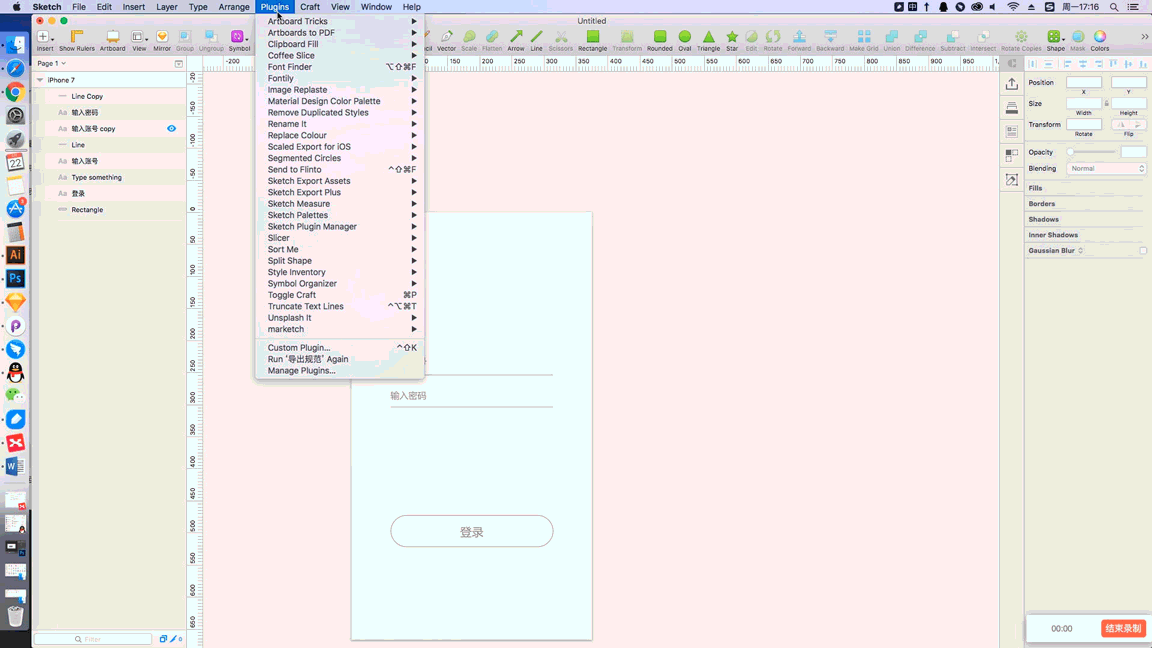Select the Type something layer
Image resolution: width=1152 pixels, height=648 pixels.
coord(111,177)
